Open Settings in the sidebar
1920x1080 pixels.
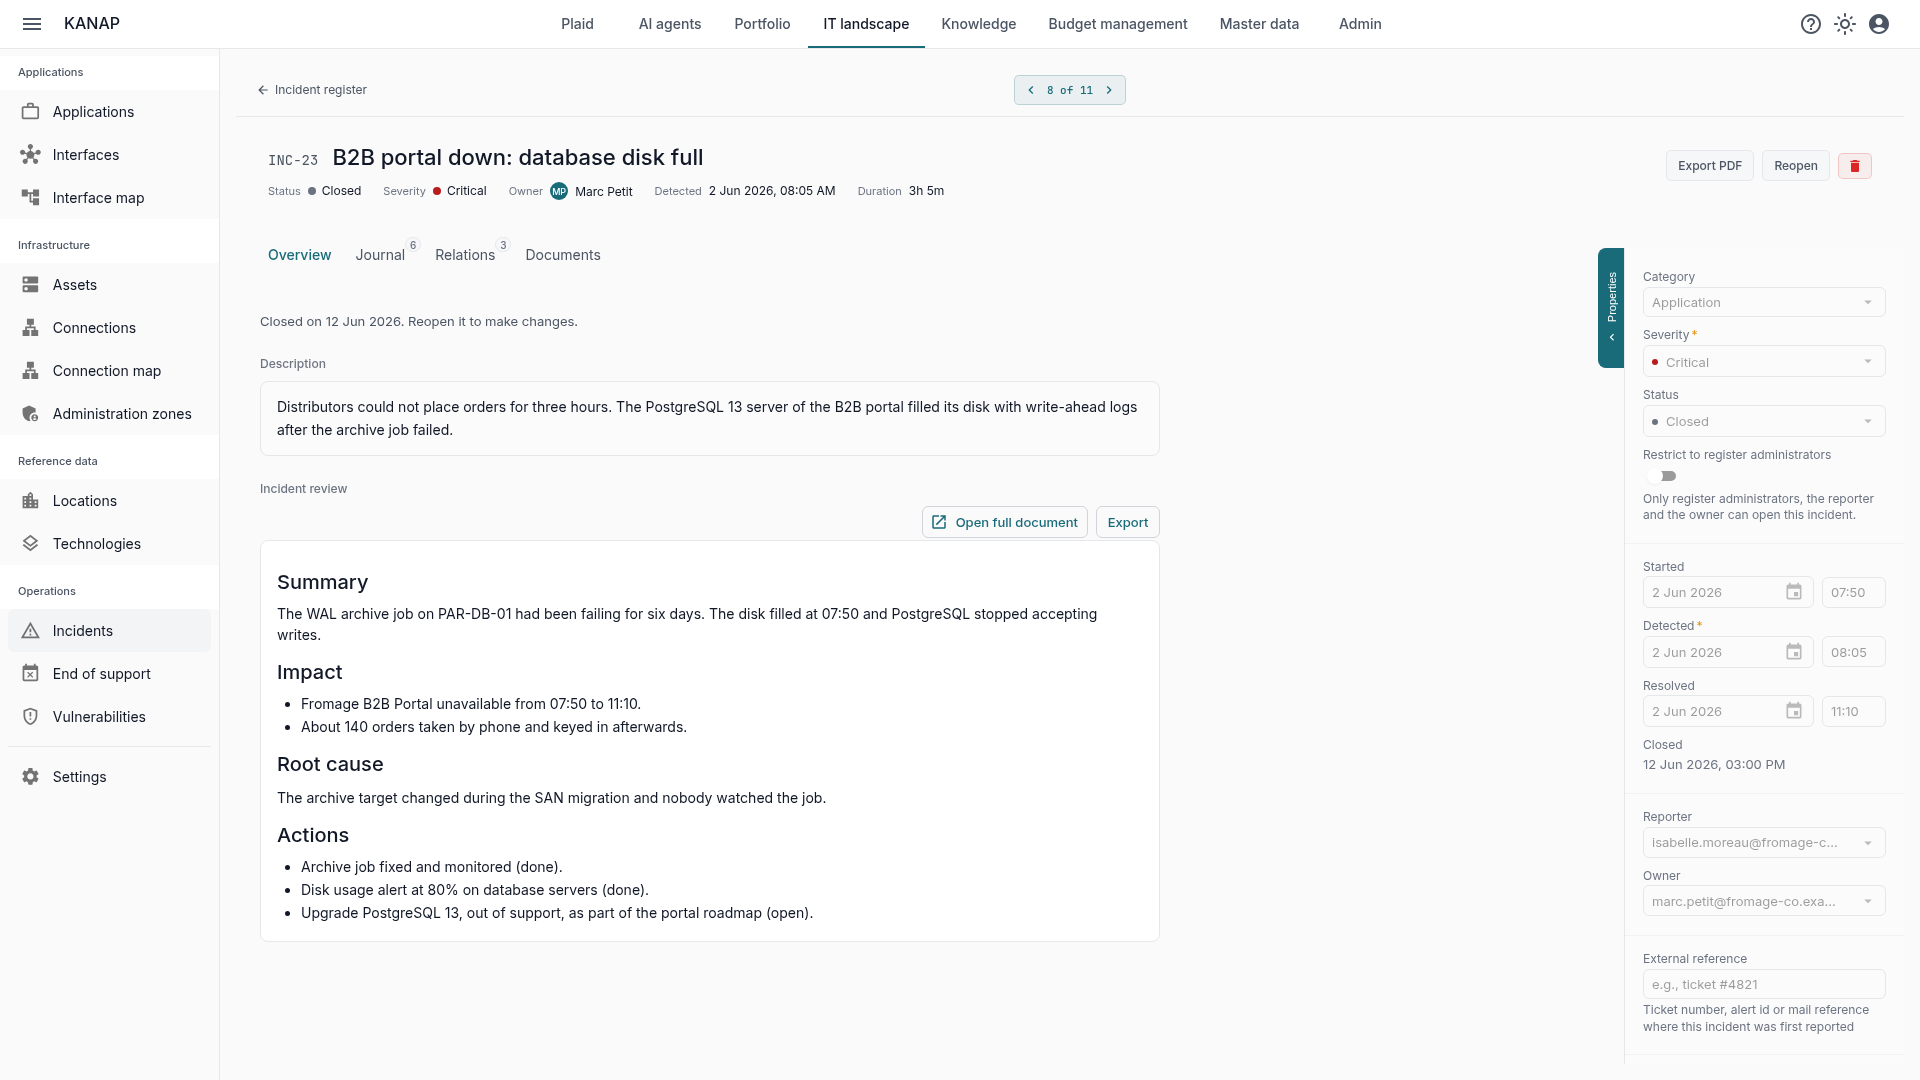pyautogui.click(x=109, y=777)
